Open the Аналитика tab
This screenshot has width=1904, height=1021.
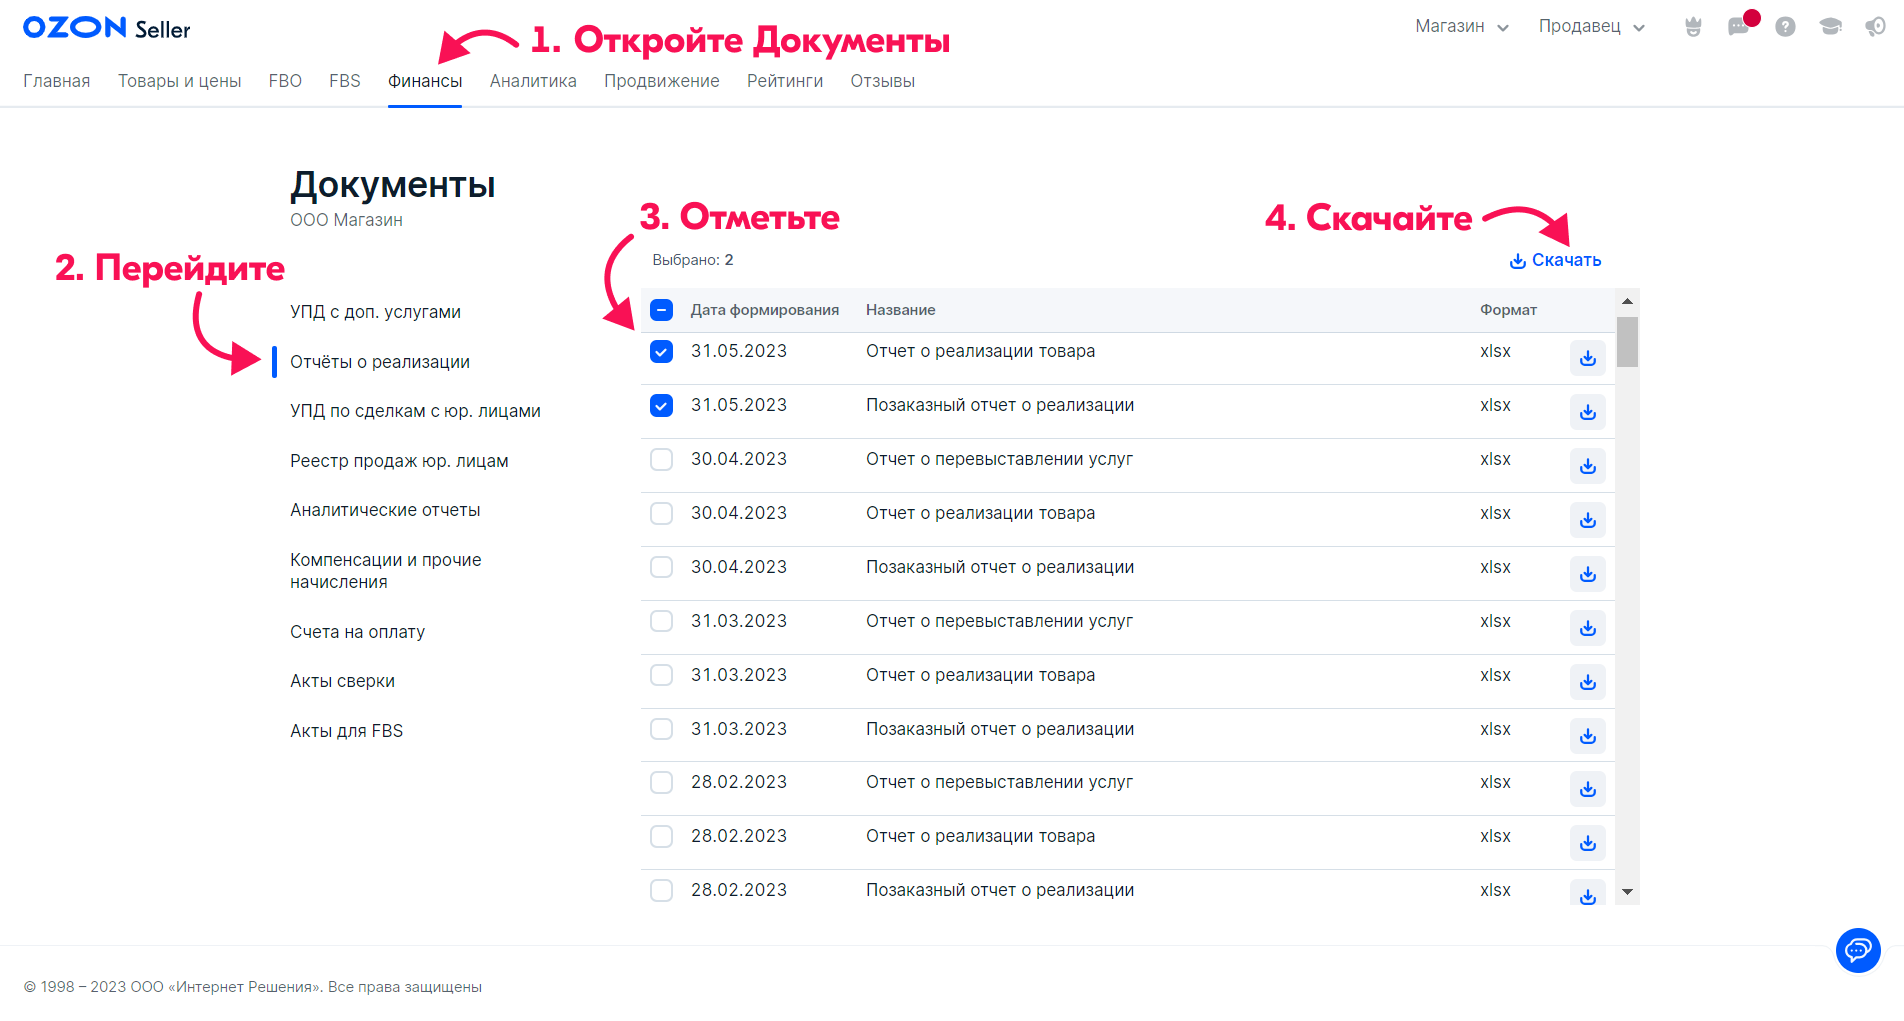(533, 81)
